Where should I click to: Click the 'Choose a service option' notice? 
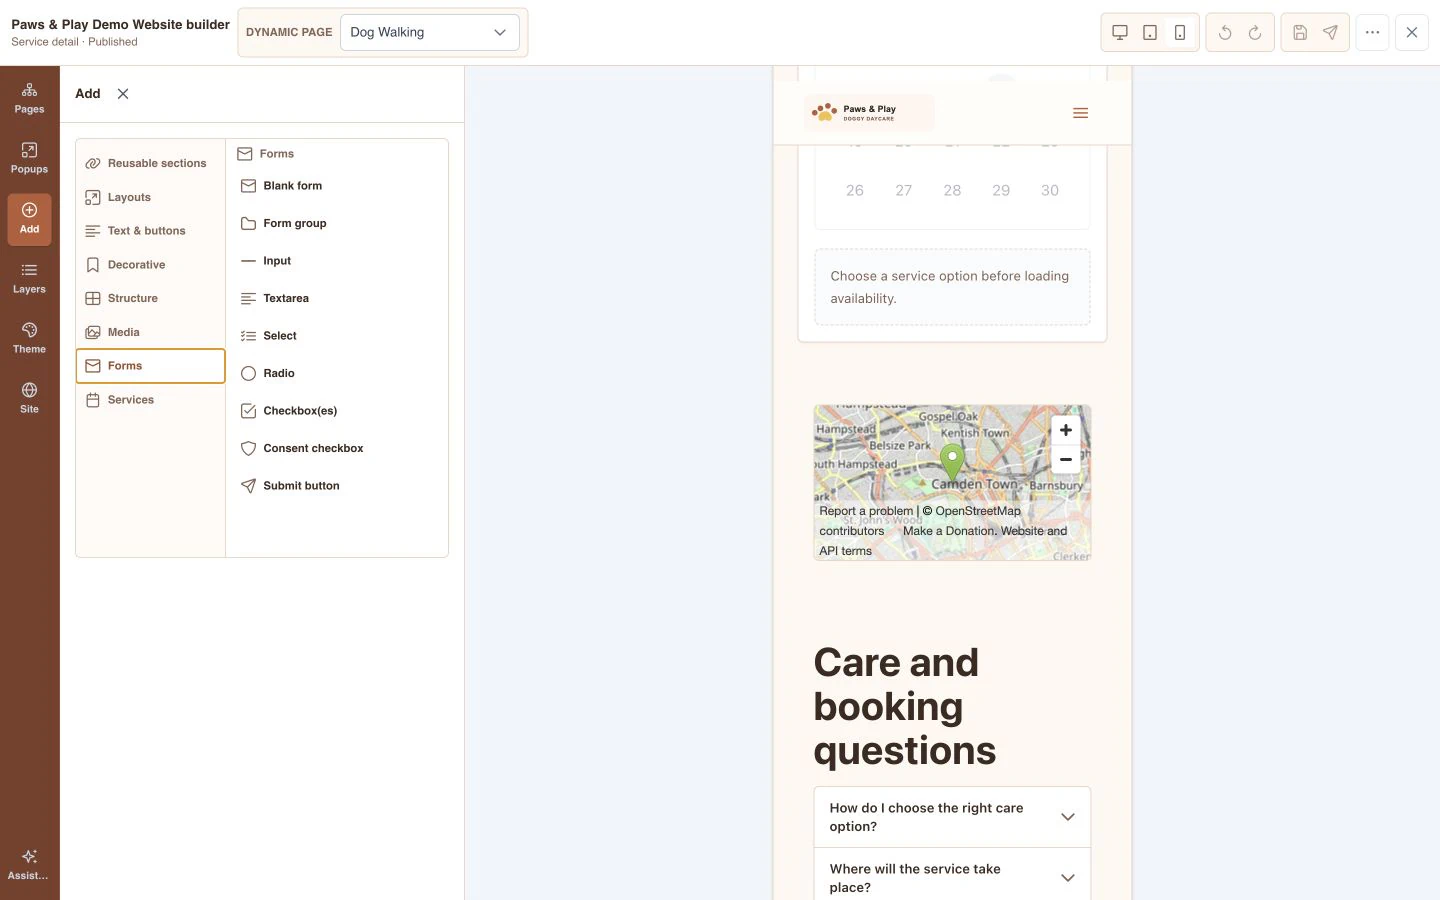952,287
